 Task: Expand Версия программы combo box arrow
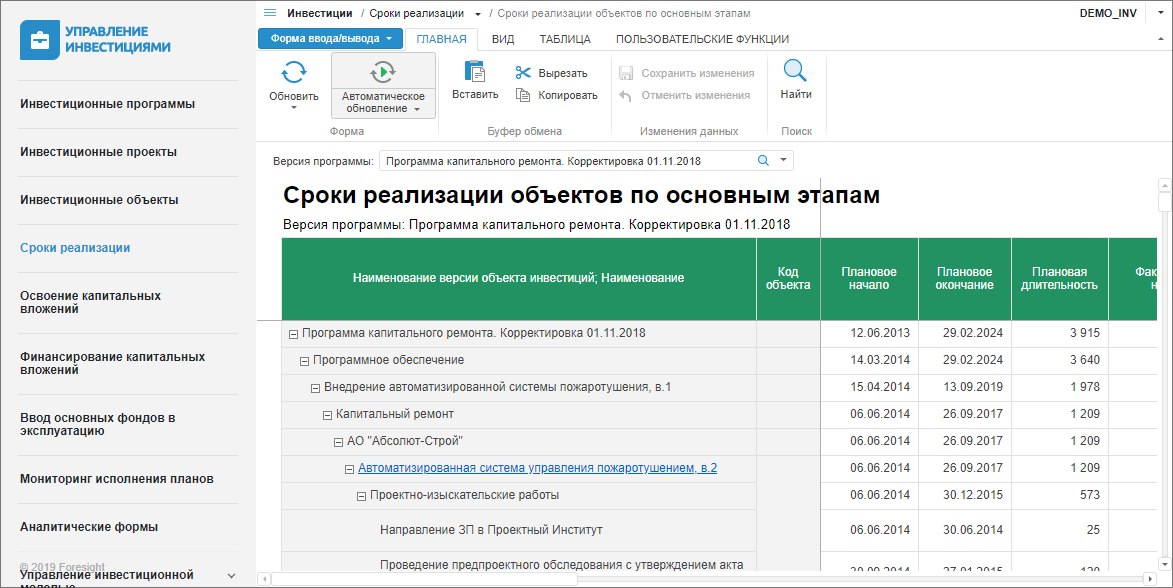783,160
